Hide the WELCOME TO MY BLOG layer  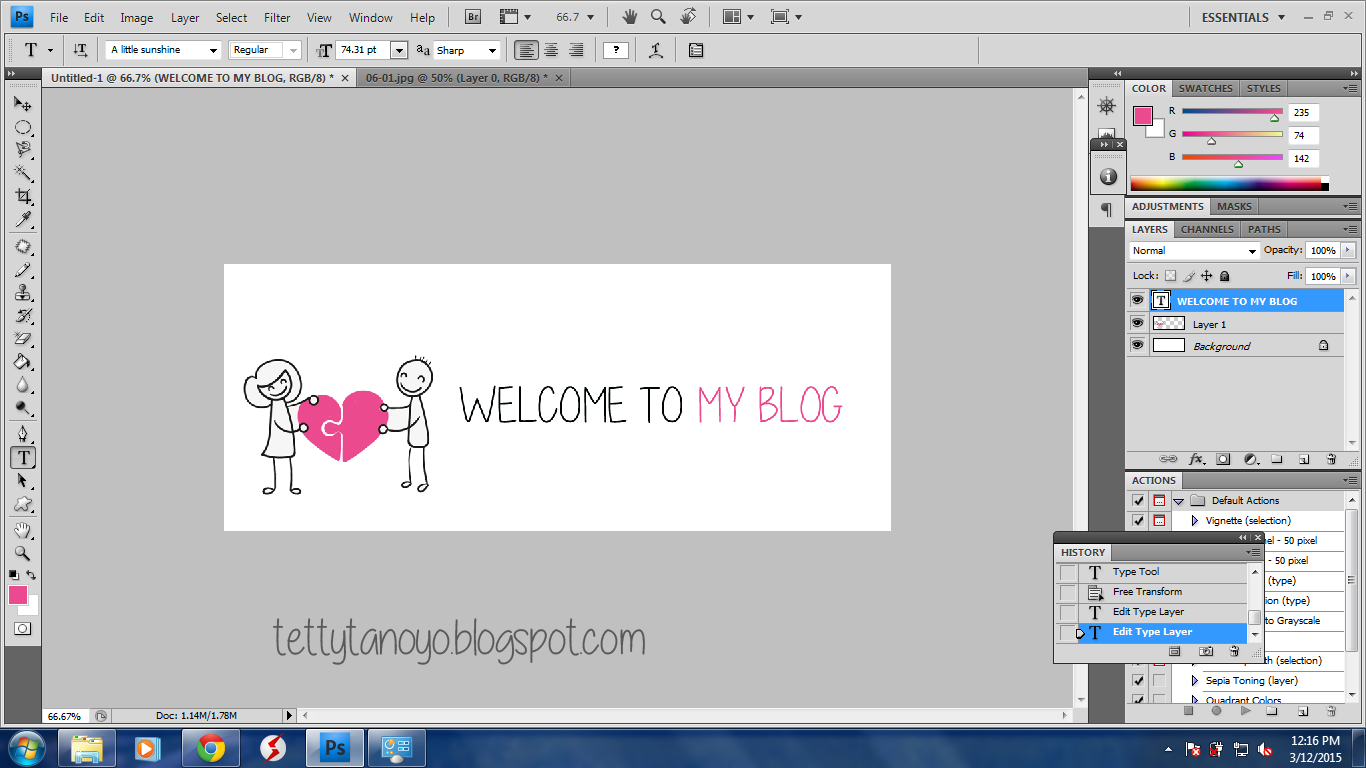[1137, 300]
